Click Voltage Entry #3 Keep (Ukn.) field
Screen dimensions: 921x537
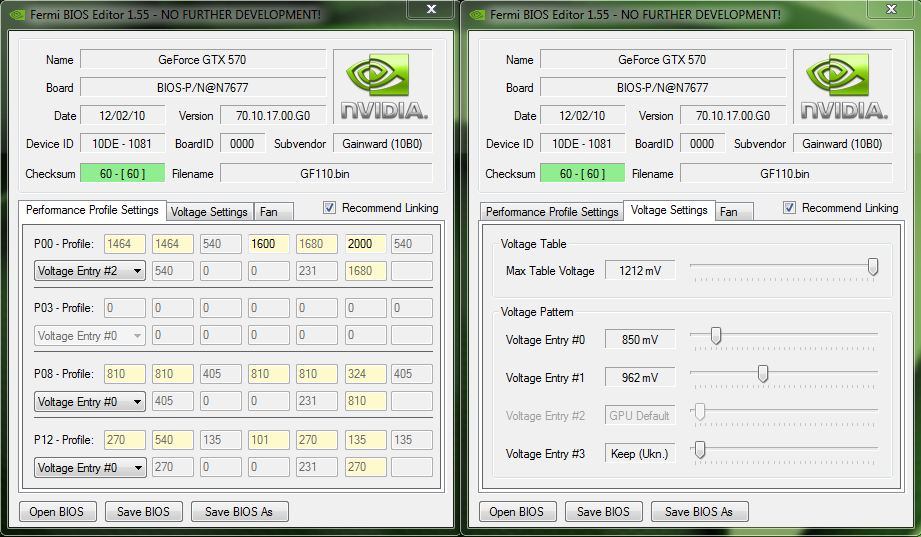[x=640, y=454]
